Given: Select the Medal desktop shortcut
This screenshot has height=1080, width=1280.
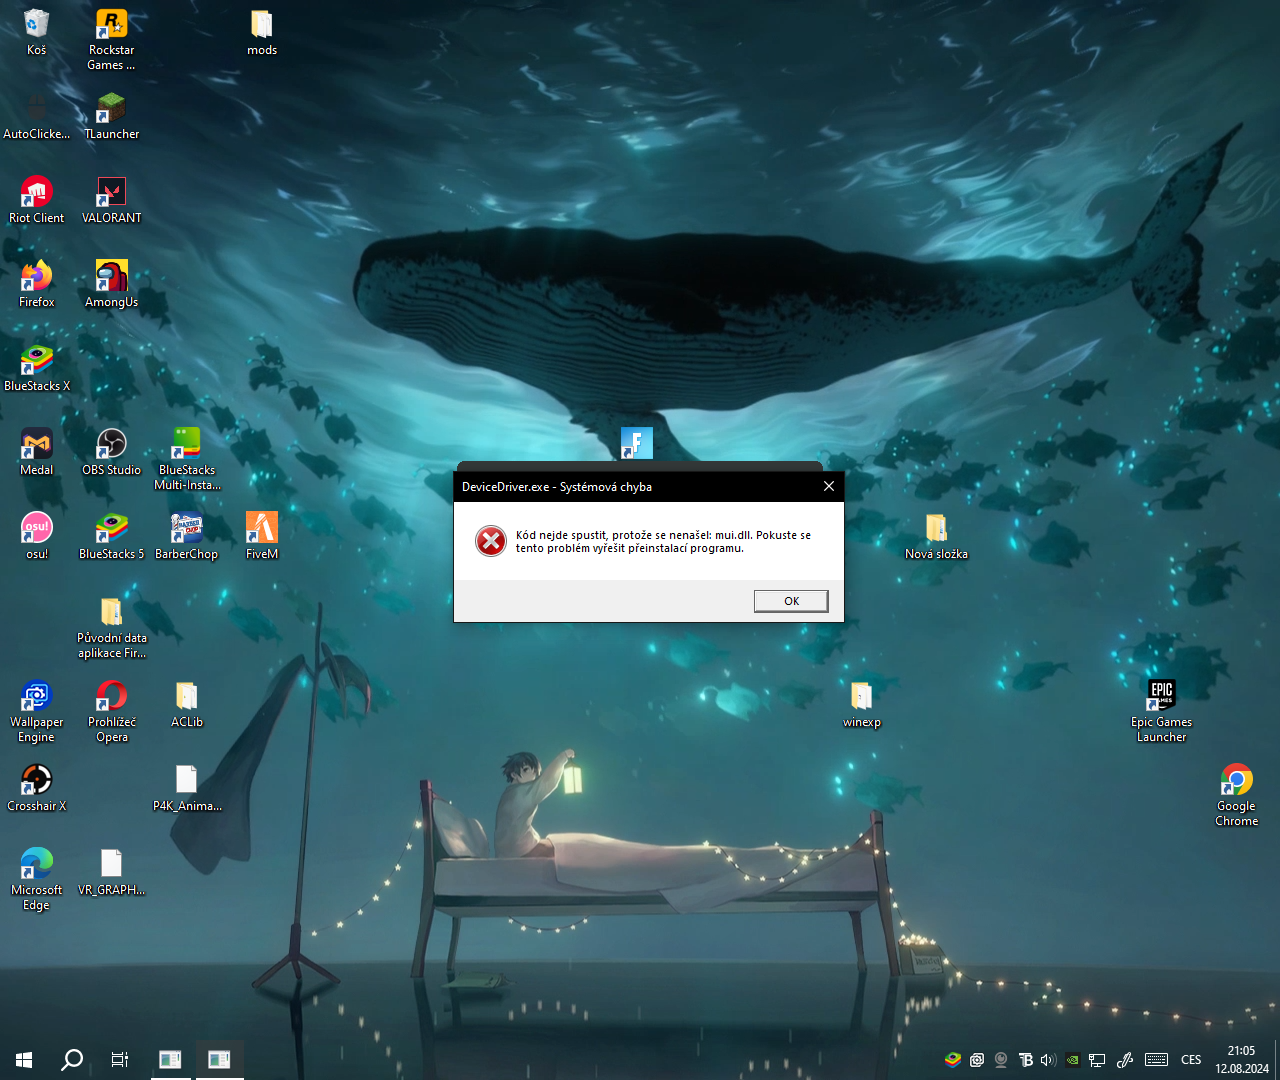Looking at the screenshot, I should click(37, 452).
